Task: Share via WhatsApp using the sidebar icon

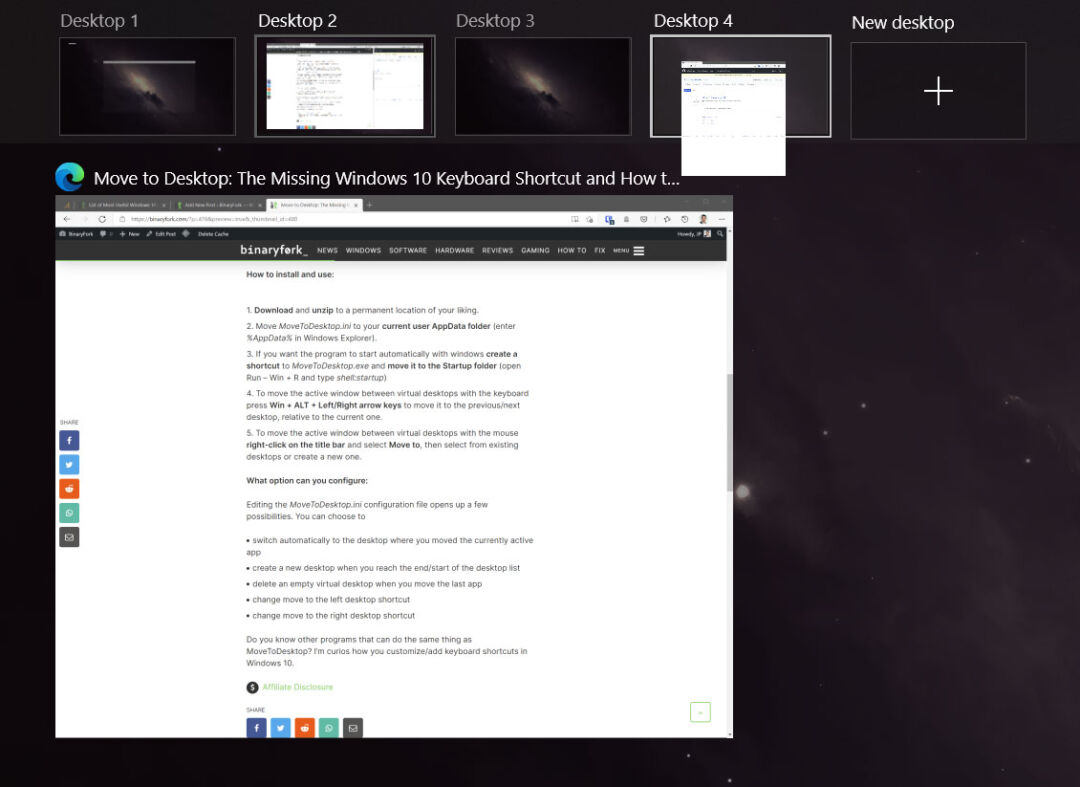Action: tap(69, 512)
